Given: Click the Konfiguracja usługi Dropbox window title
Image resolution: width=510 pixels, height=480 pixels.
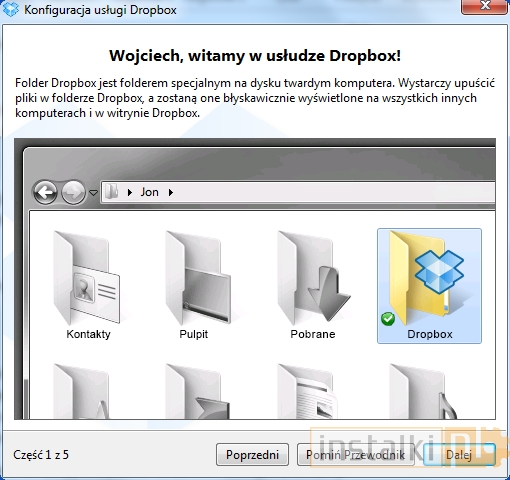Looking at the screenshot, I should [x=100, y=10].
